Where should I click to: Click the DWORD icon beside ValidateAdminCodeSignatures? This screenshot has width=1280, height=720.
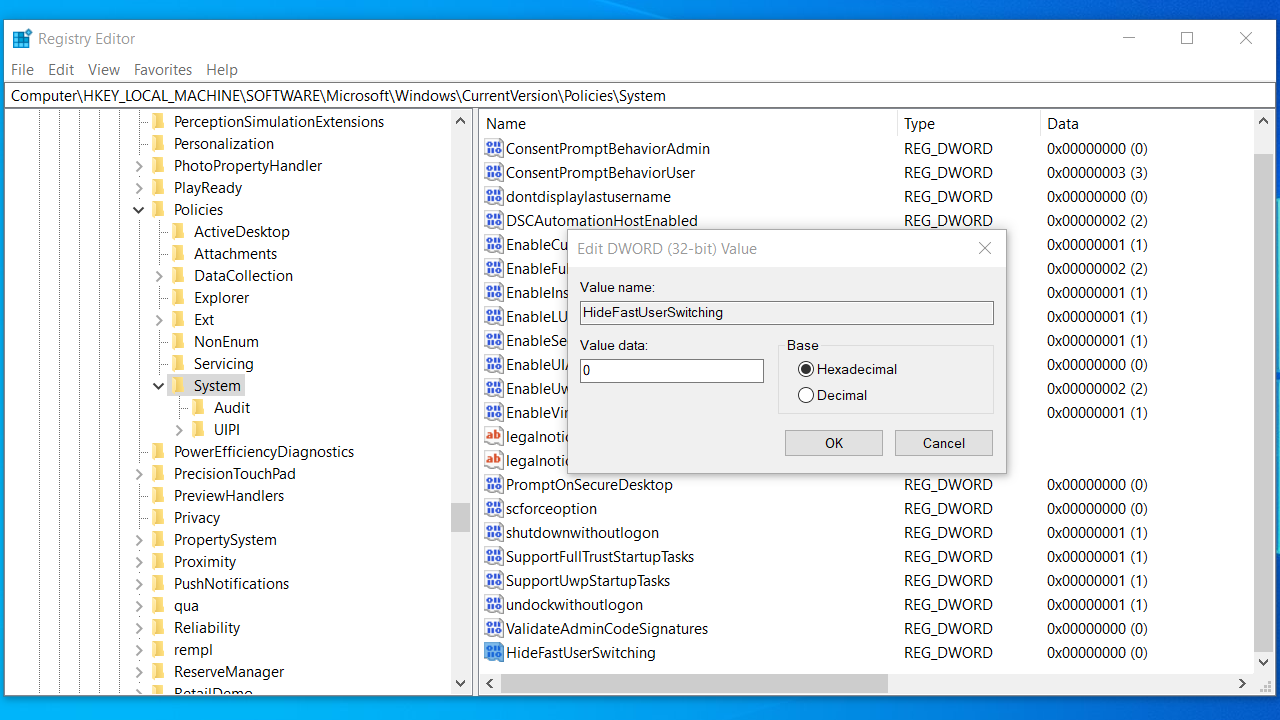pos(493,629)
